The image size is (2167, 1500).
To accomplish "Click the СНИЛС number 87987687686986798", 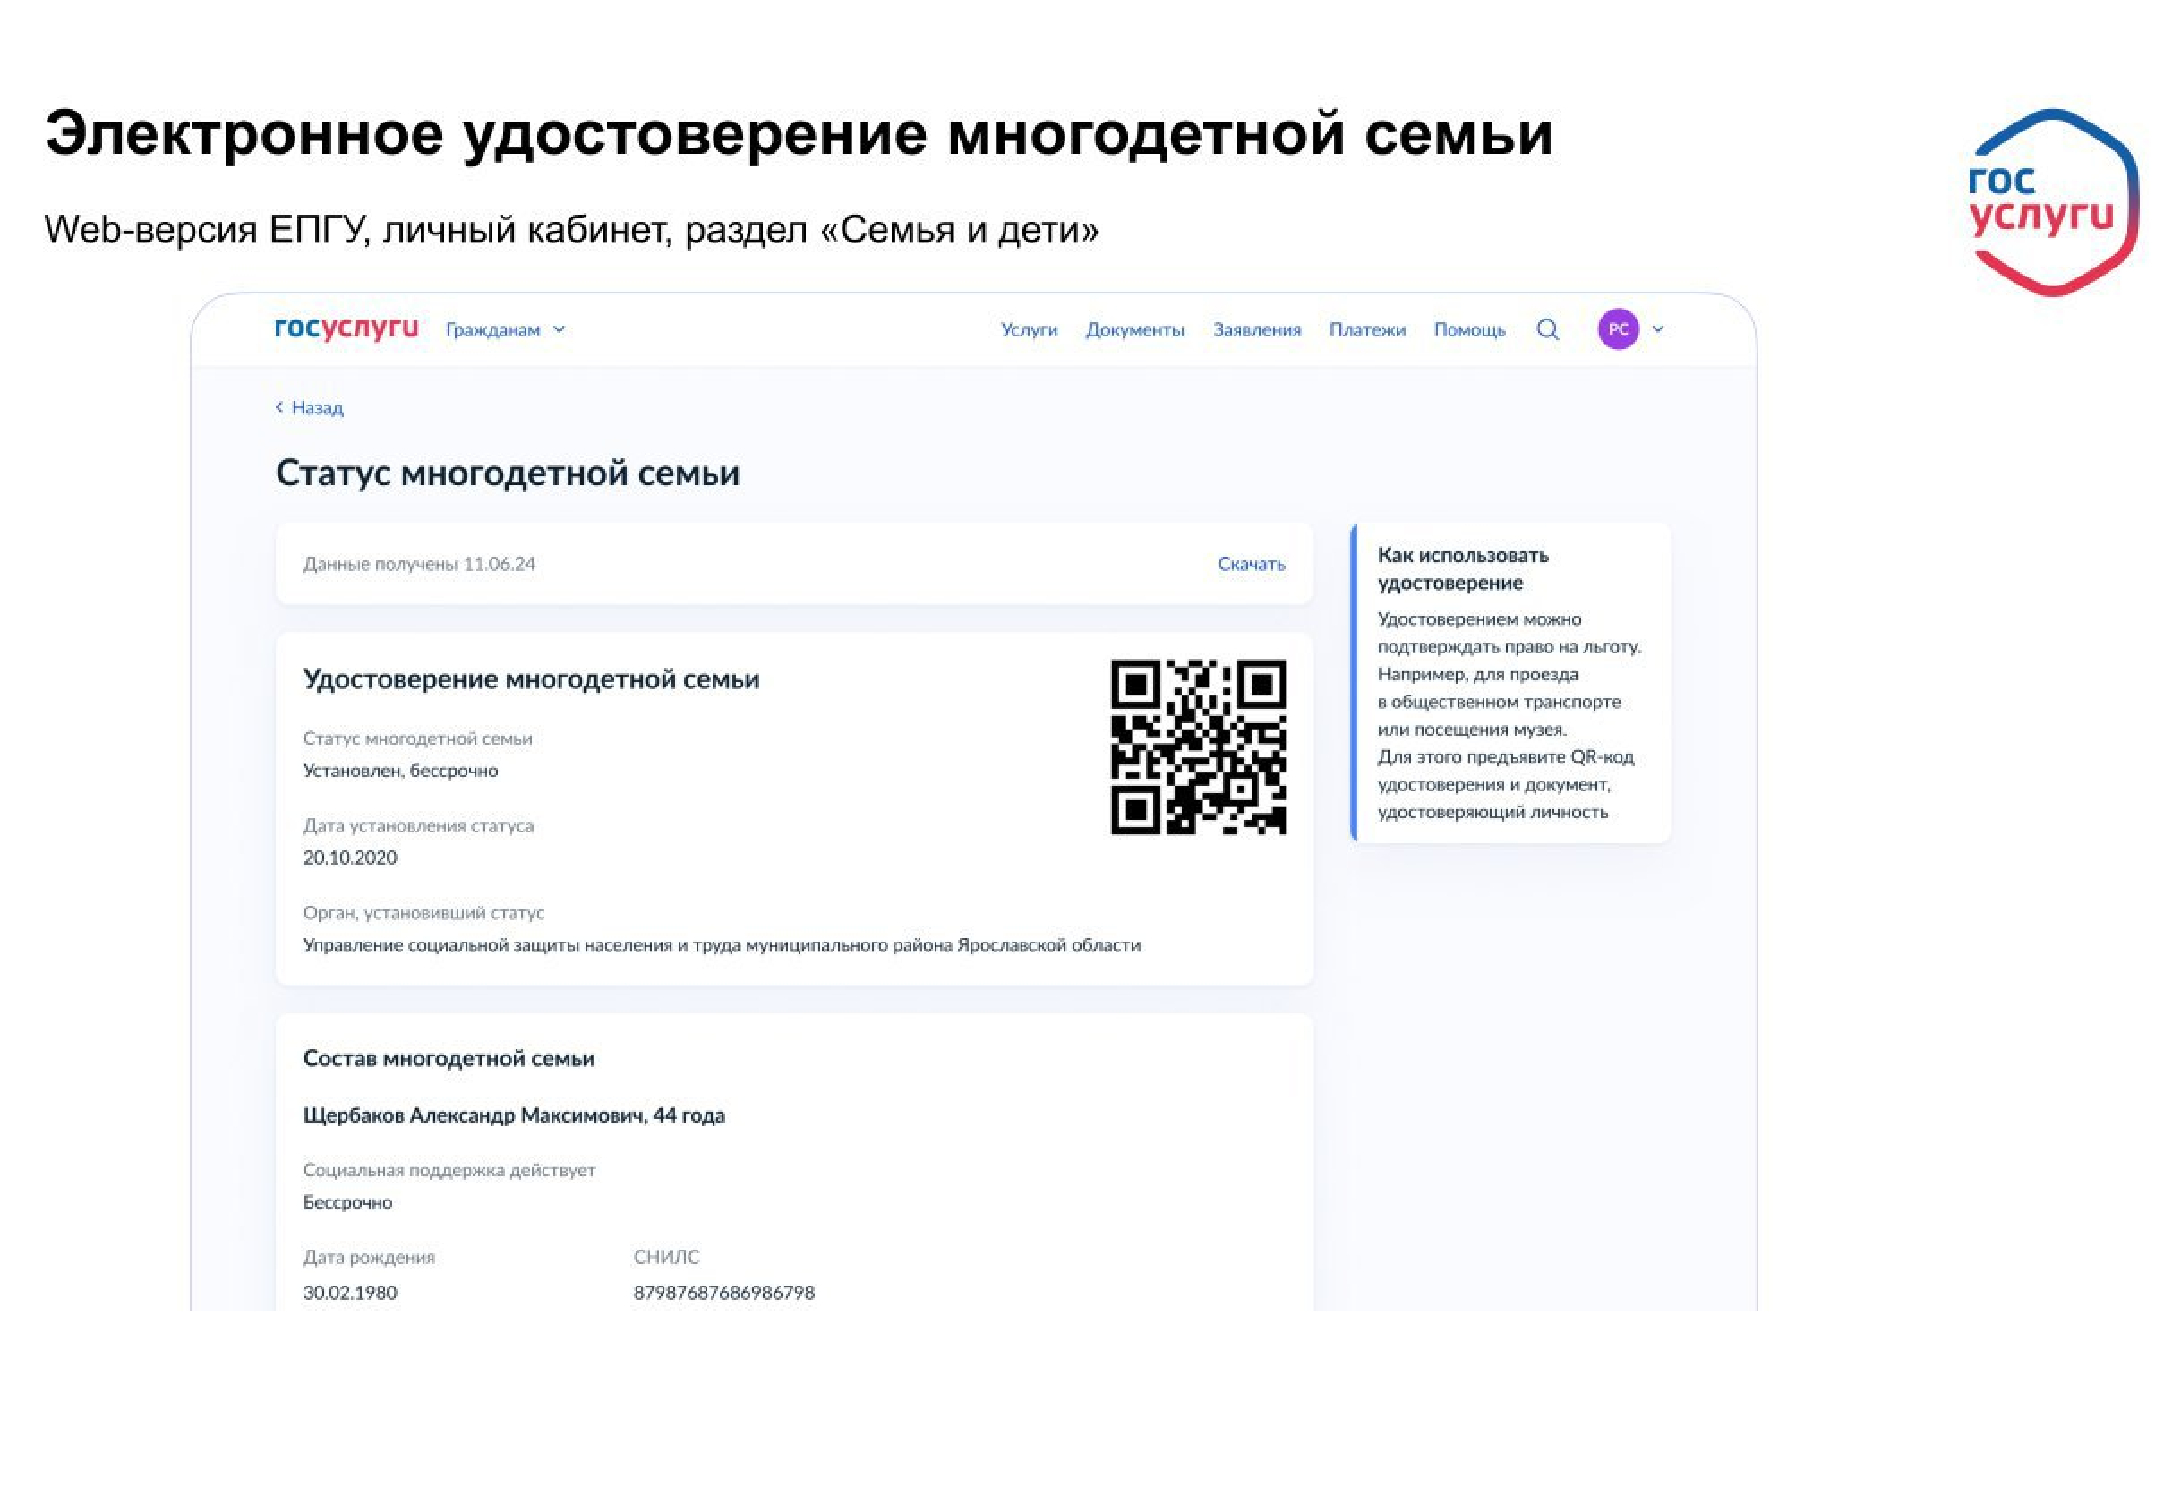I will pos(724,1293).
